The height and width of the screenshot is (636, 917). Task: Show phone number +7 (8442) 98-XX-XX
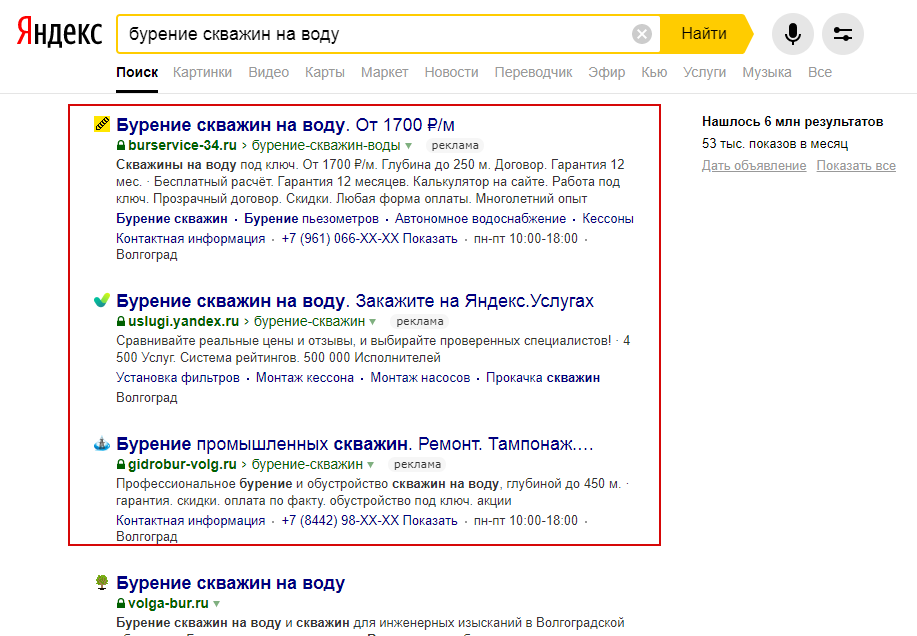pyautogui.click(x=369, y=520)
